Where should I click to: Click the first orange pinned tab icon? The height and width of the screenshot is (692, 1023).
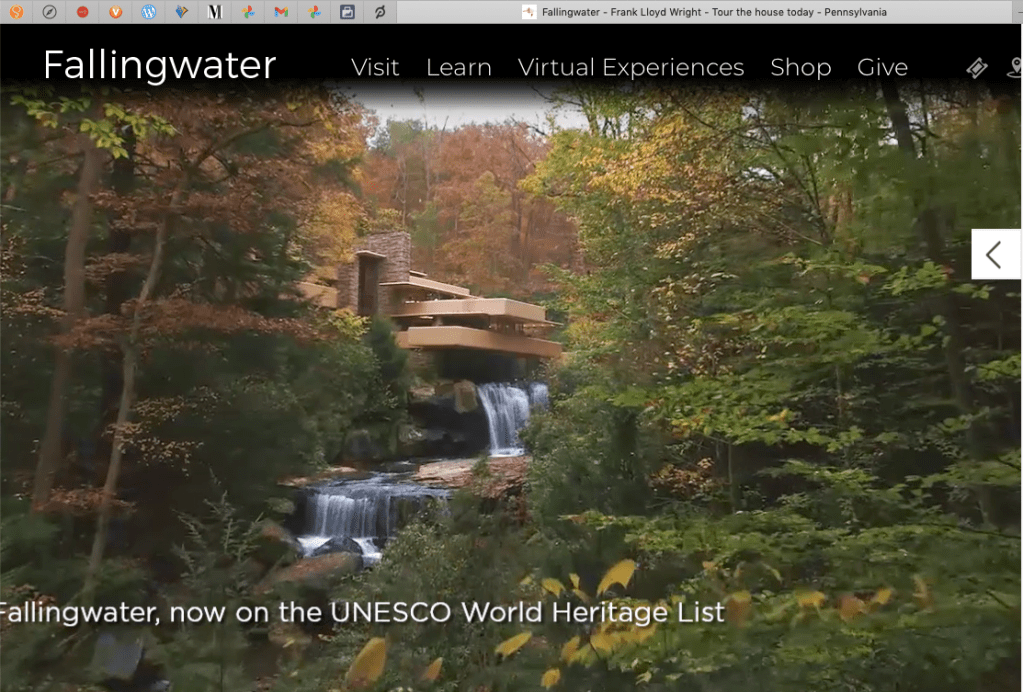tap(17, 12)
